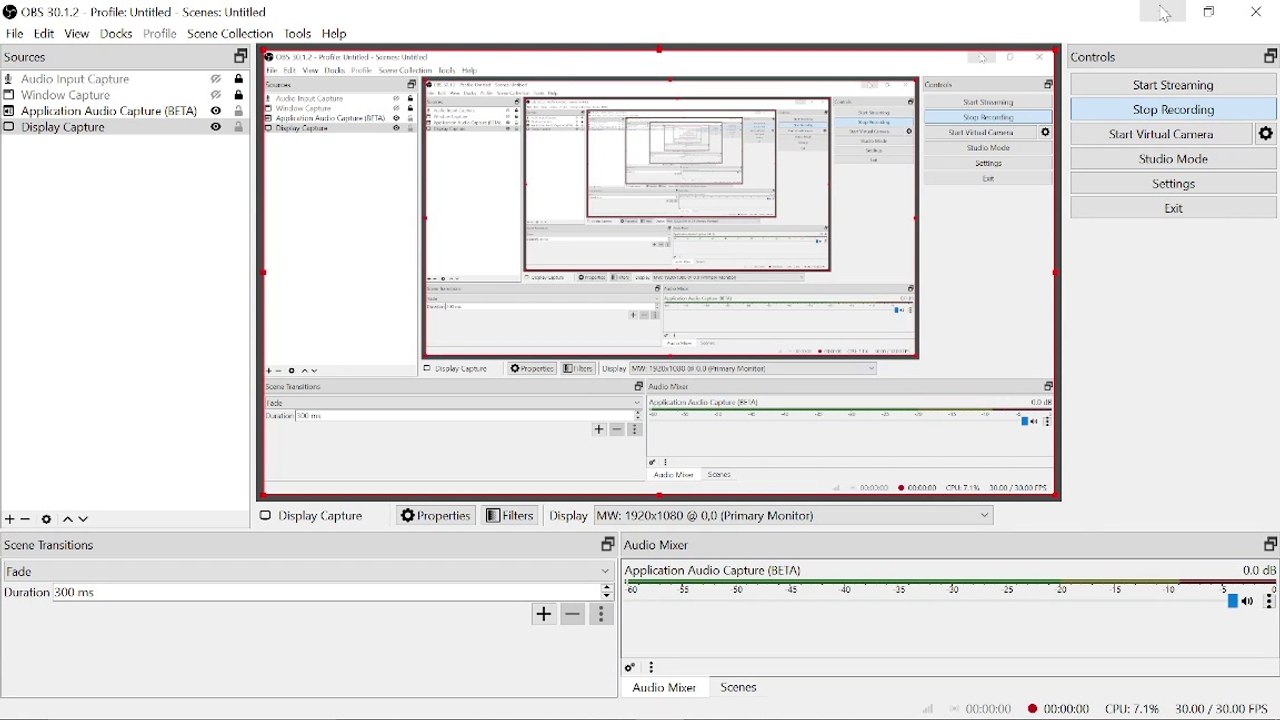Open Audio Mixer dock three-dot menu
The width and height of the screenshot is (1280, 720).
pos(652,668)
